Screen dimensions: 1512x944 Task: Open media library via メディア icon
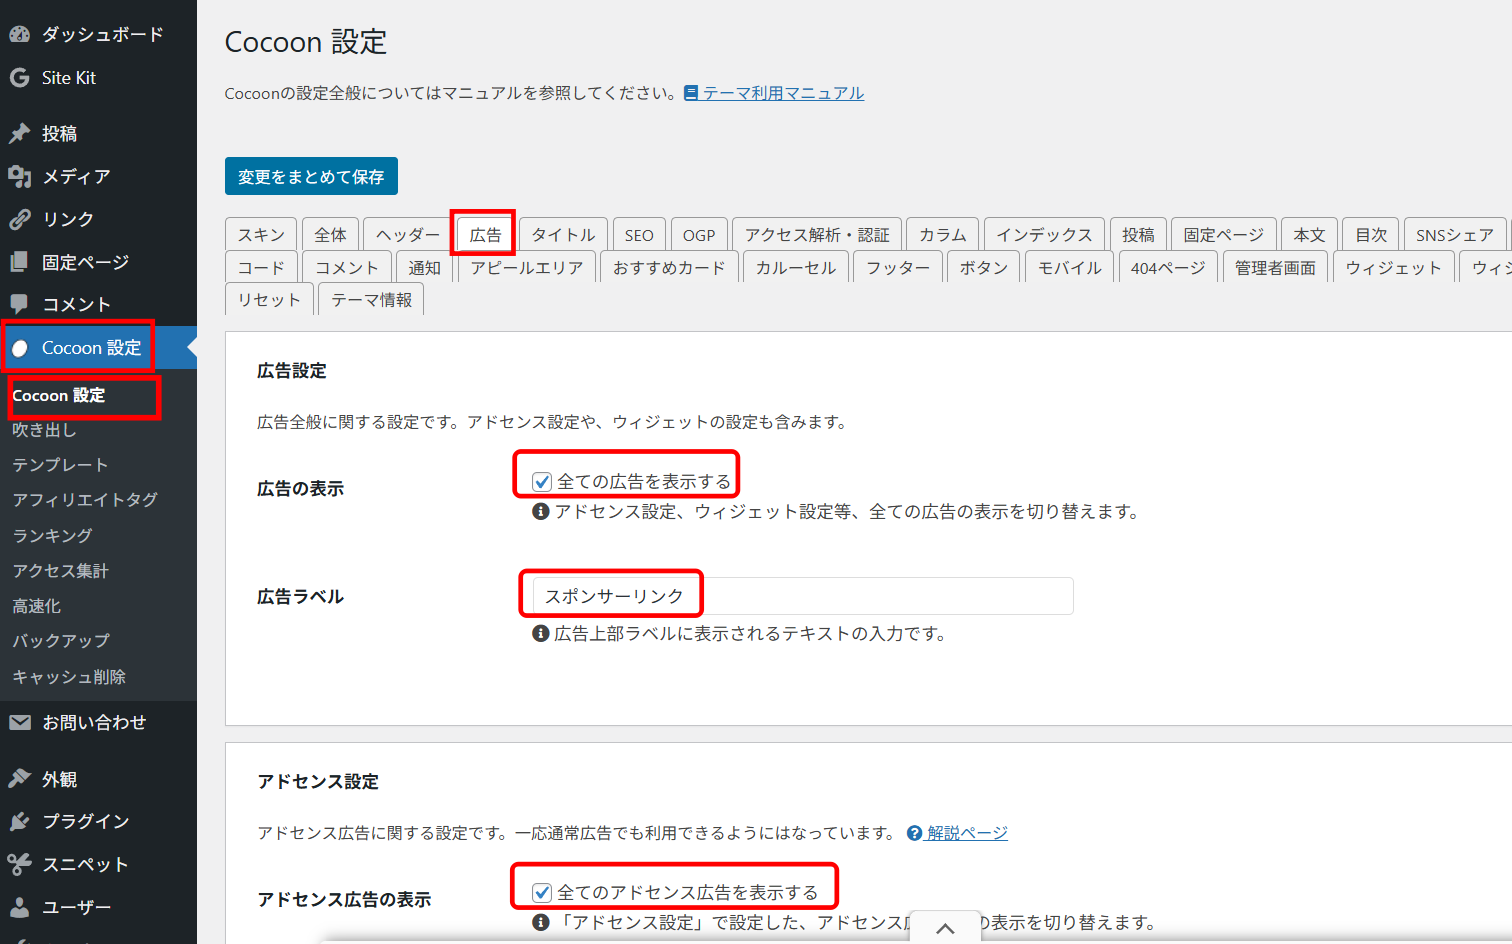pyautogui.click(x=19, y=177)
